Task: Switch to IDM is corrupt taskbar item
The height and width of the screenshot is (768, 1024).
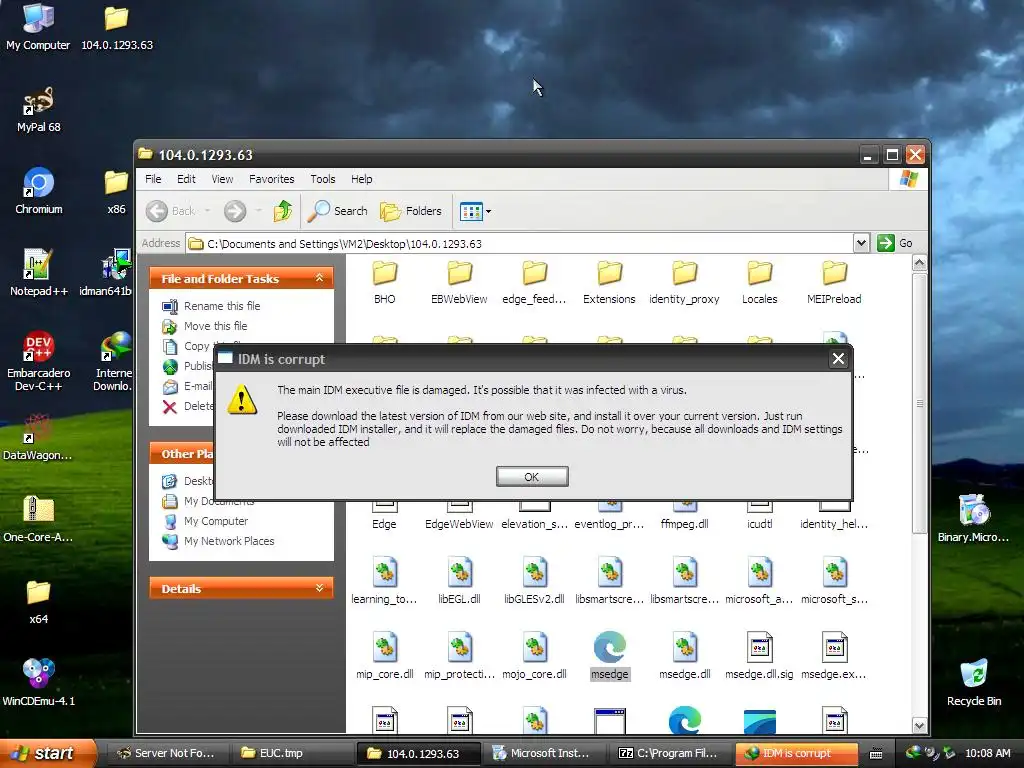Action: coord(796,753)
